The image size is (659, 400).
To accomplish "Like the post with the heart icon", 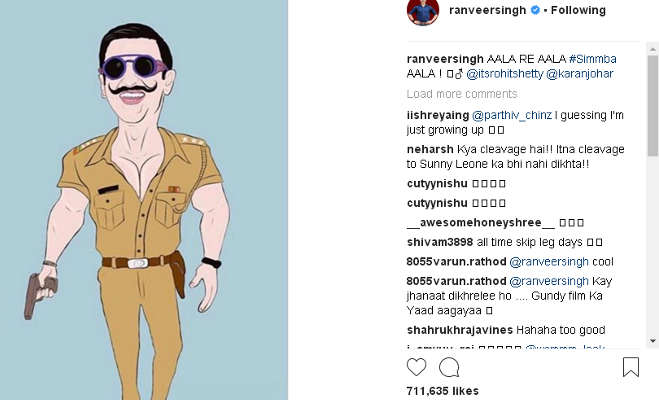I will click(x=416, y=367).
